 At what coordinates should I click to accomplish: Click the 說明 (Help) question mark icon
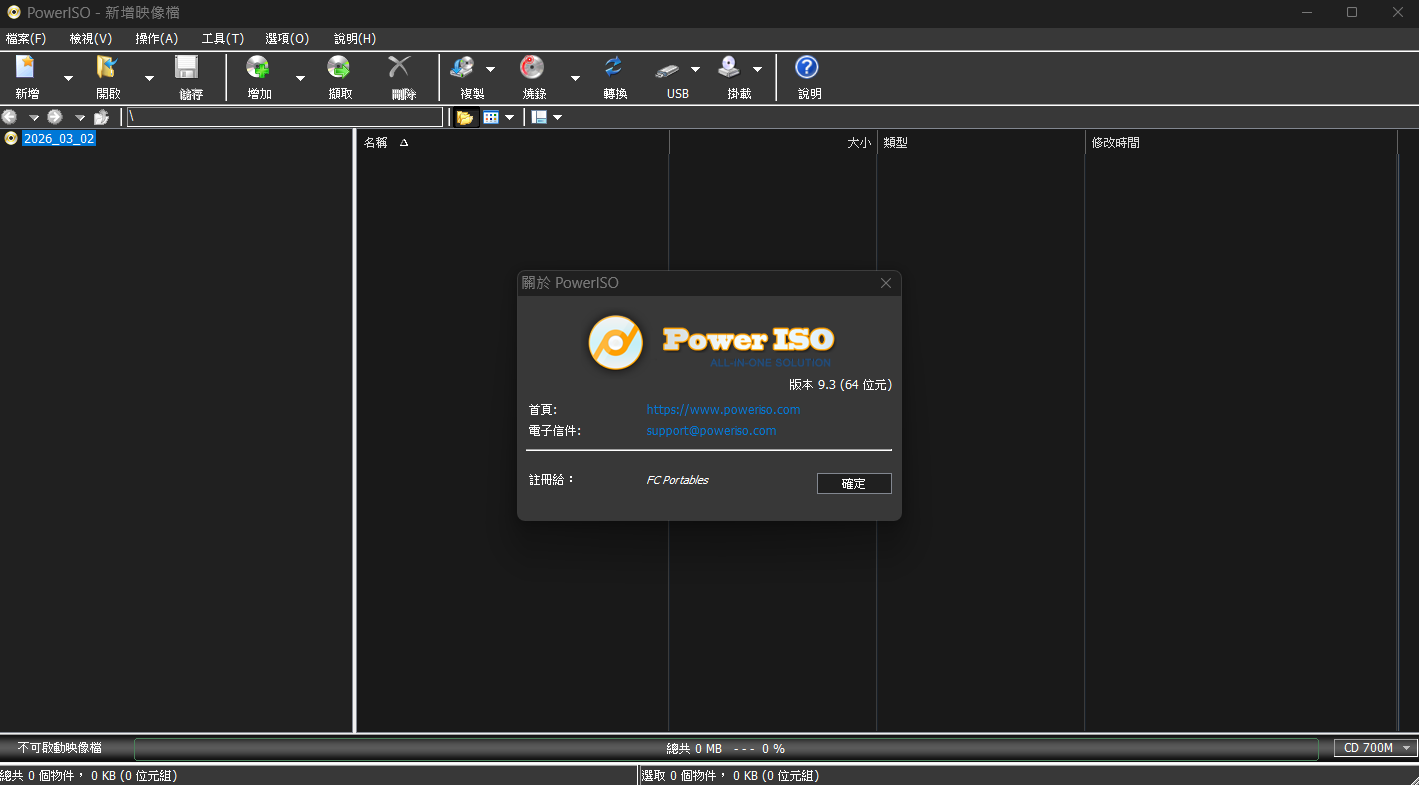click(x=807, y=68)
